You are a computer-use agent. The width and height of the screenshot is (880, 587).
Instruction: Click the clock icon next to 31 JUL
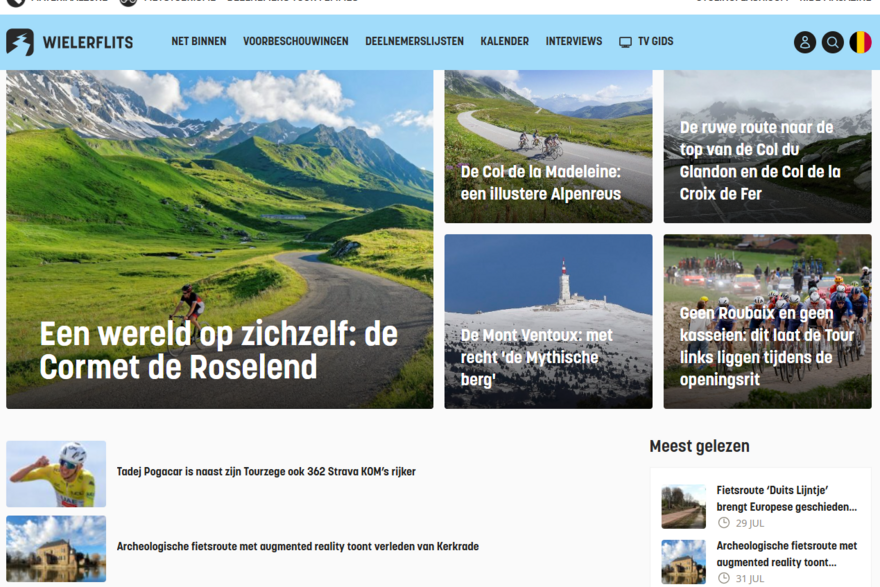pyautogui.click(x=724, y=579)
